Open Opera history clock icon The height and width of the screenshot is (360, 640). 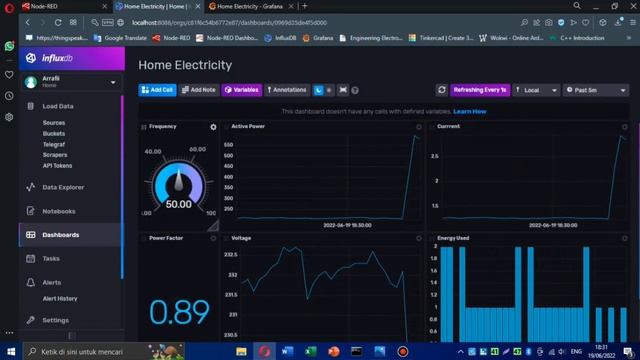tap(9, 96)
